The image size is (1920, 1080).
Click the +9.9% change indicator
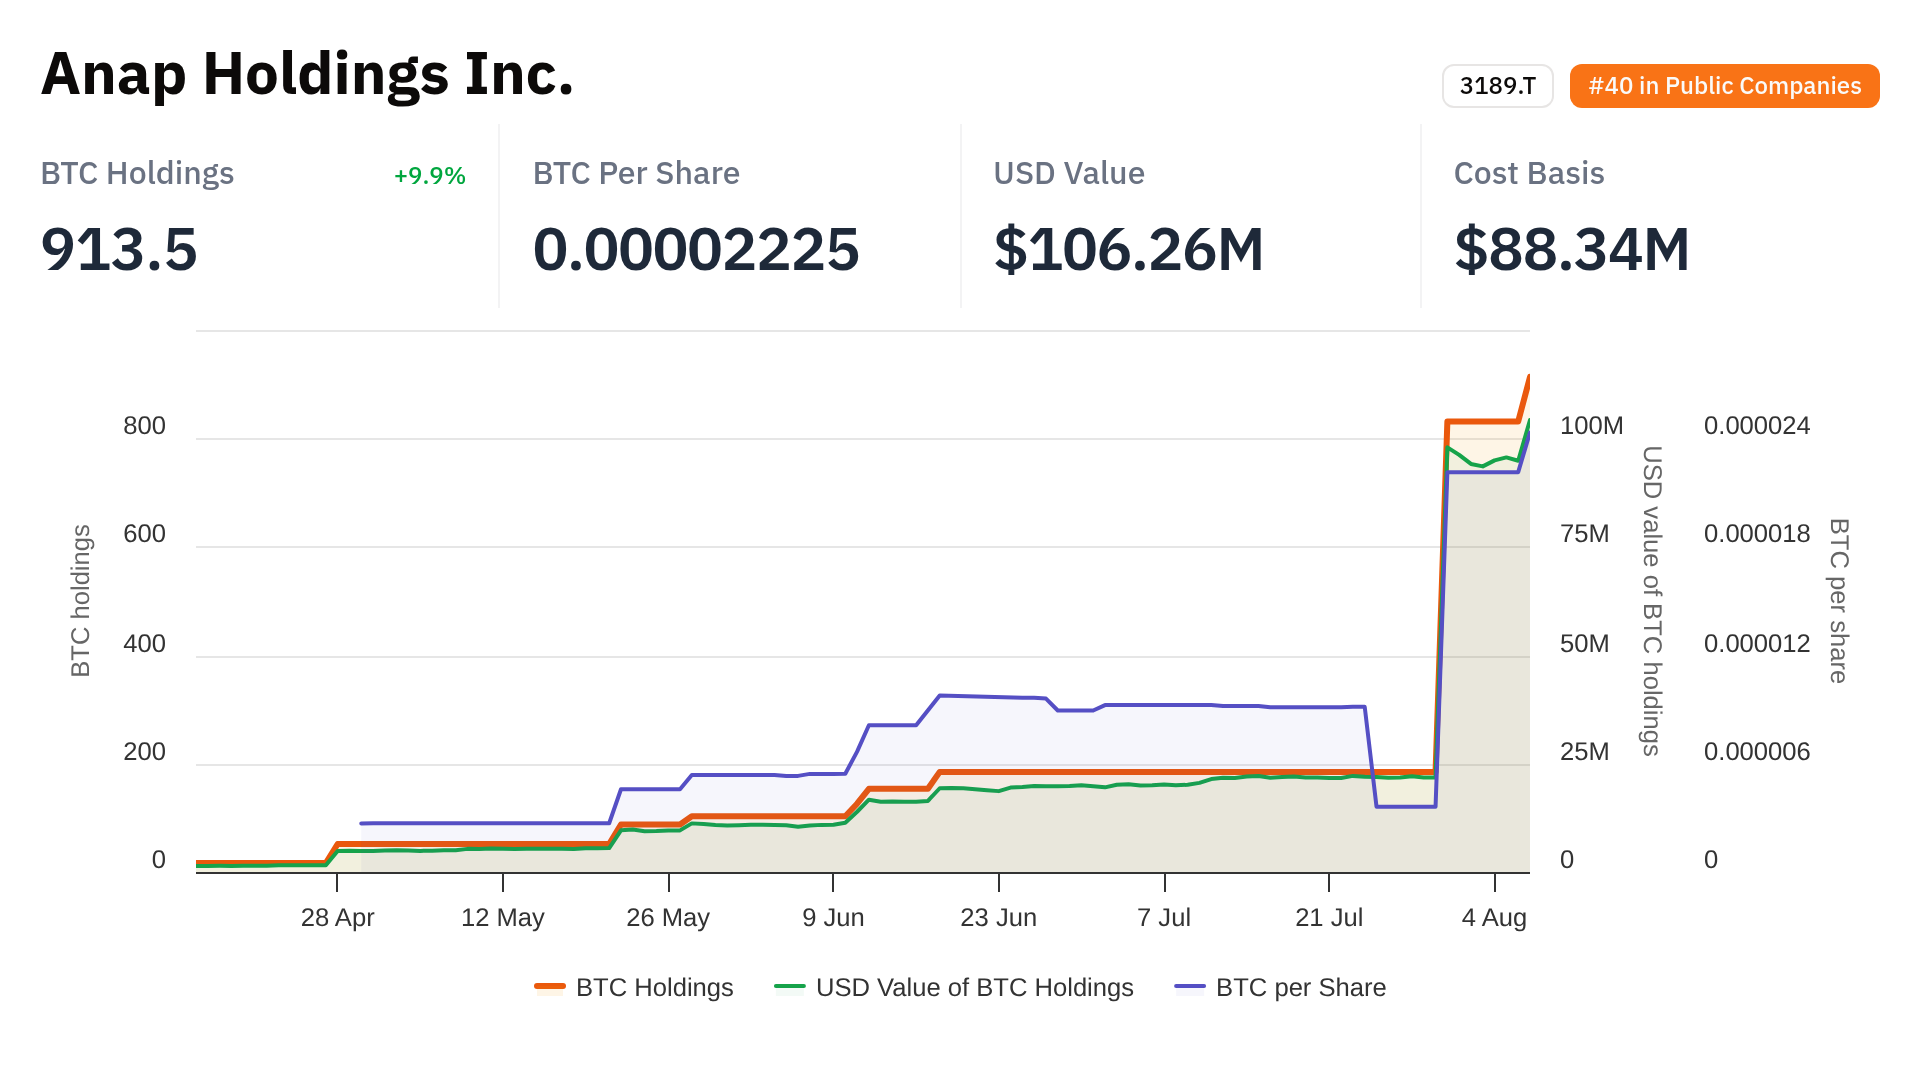pos(429,176)
